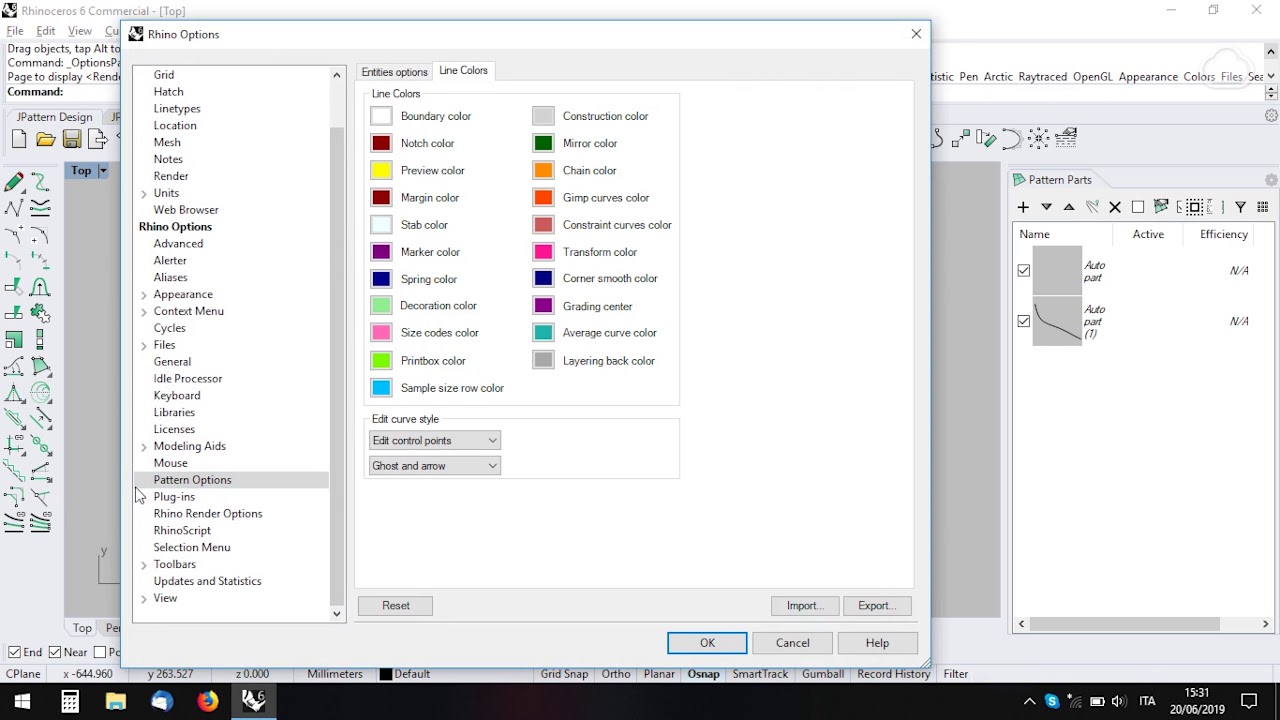Select Rhino Render Options in the tree
The height and width of the screenshot is (720, 1280).
coord(208,514)
